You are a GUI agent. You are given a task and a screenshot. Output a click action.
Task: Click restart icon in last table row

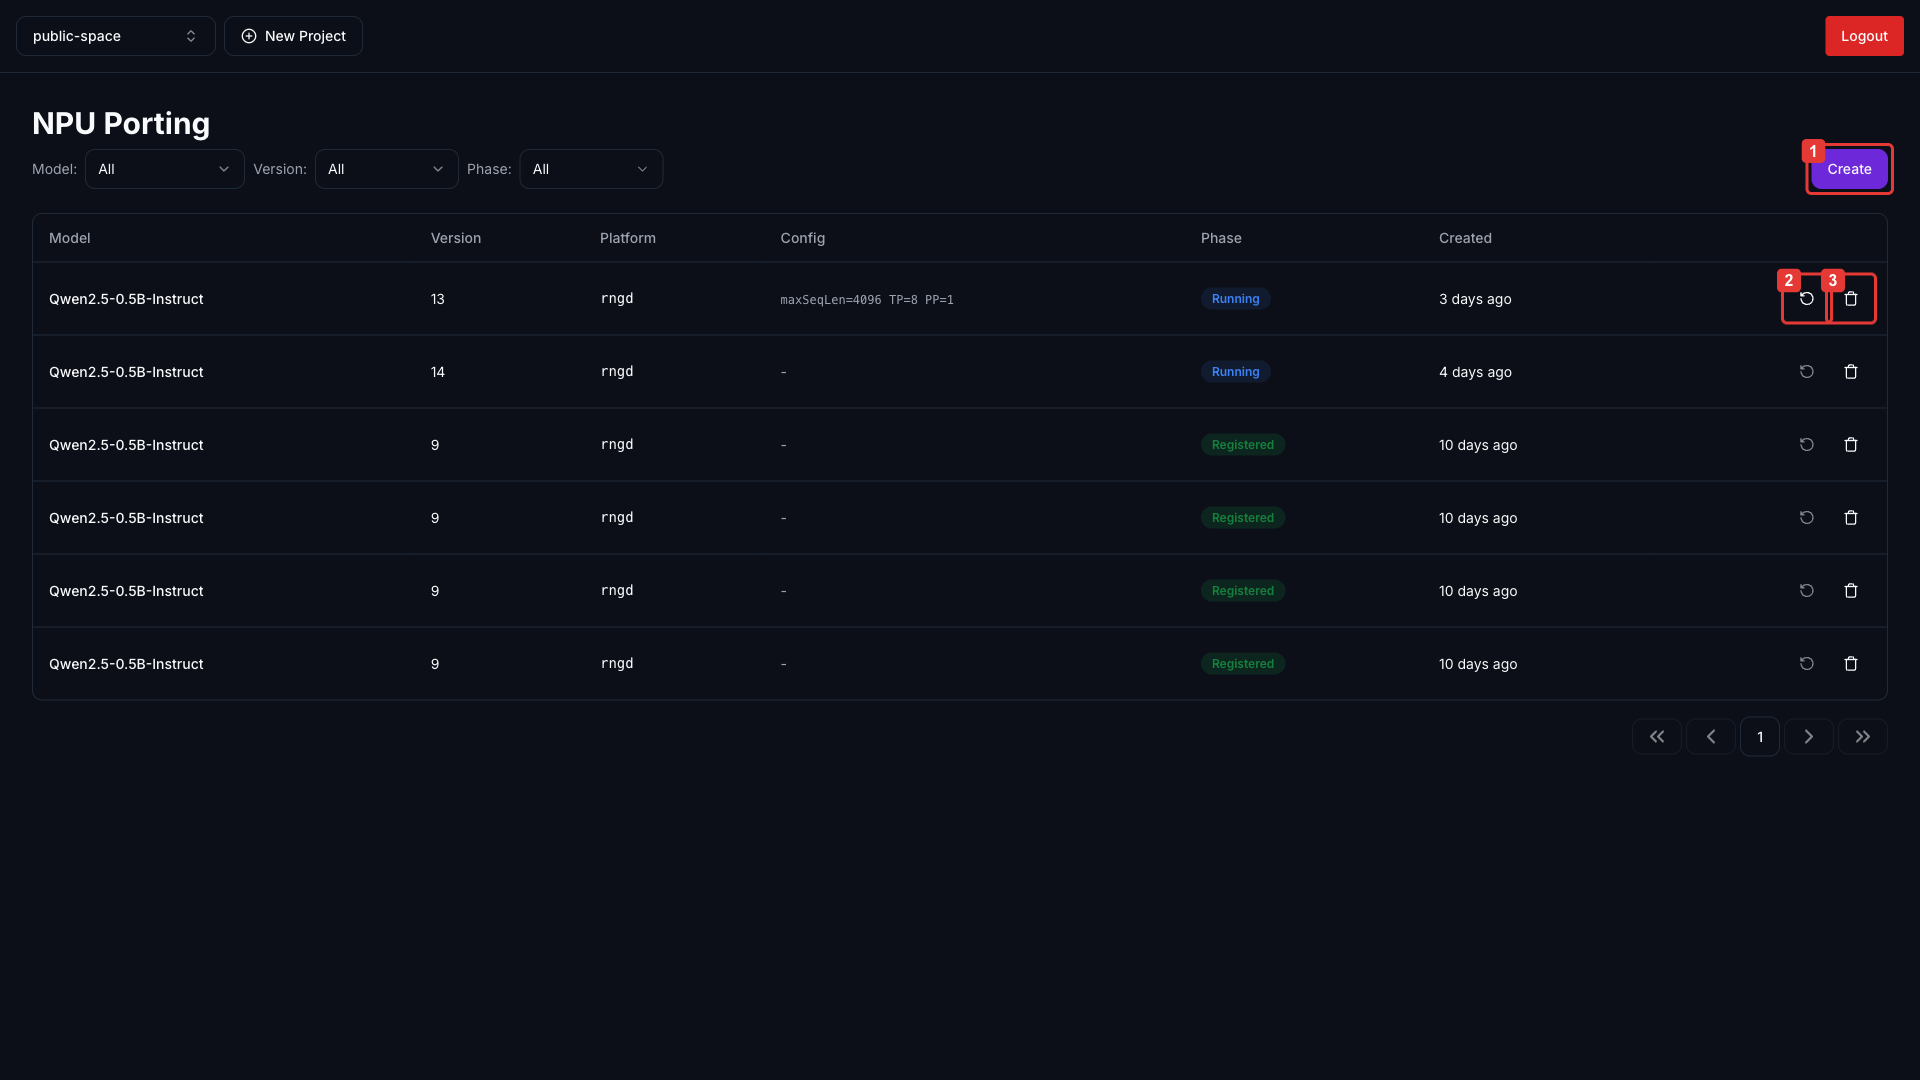[1806, 664]
